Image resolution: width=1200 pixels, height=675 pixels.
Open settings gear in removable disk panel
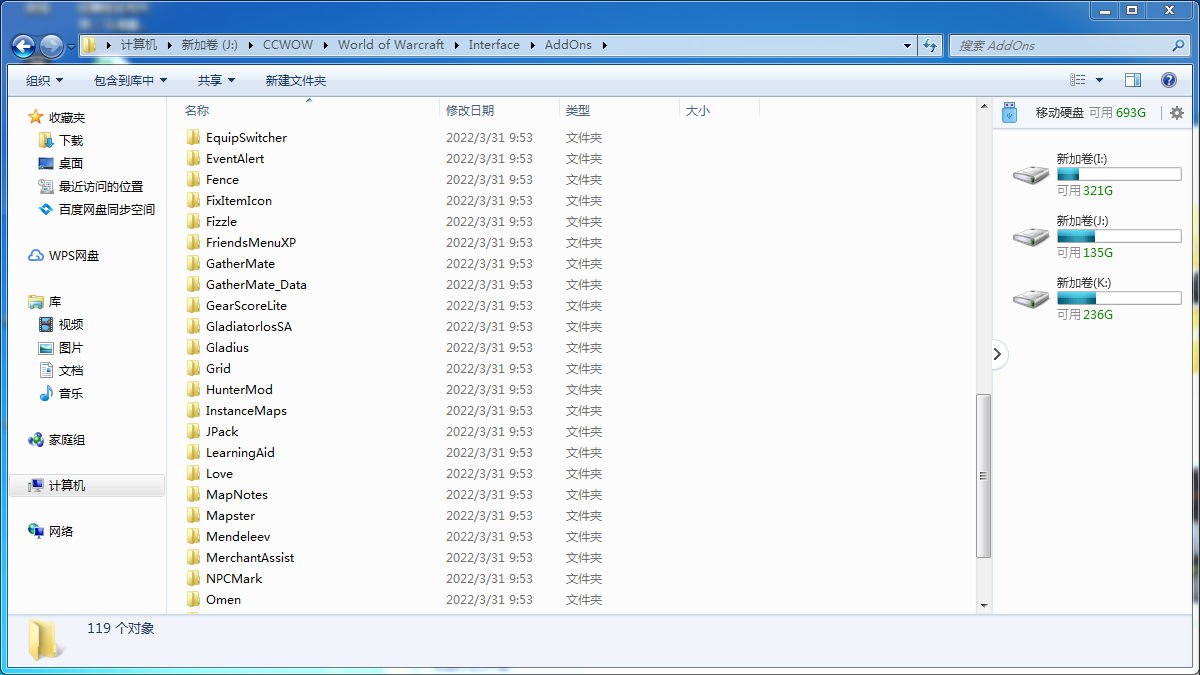1176,113
